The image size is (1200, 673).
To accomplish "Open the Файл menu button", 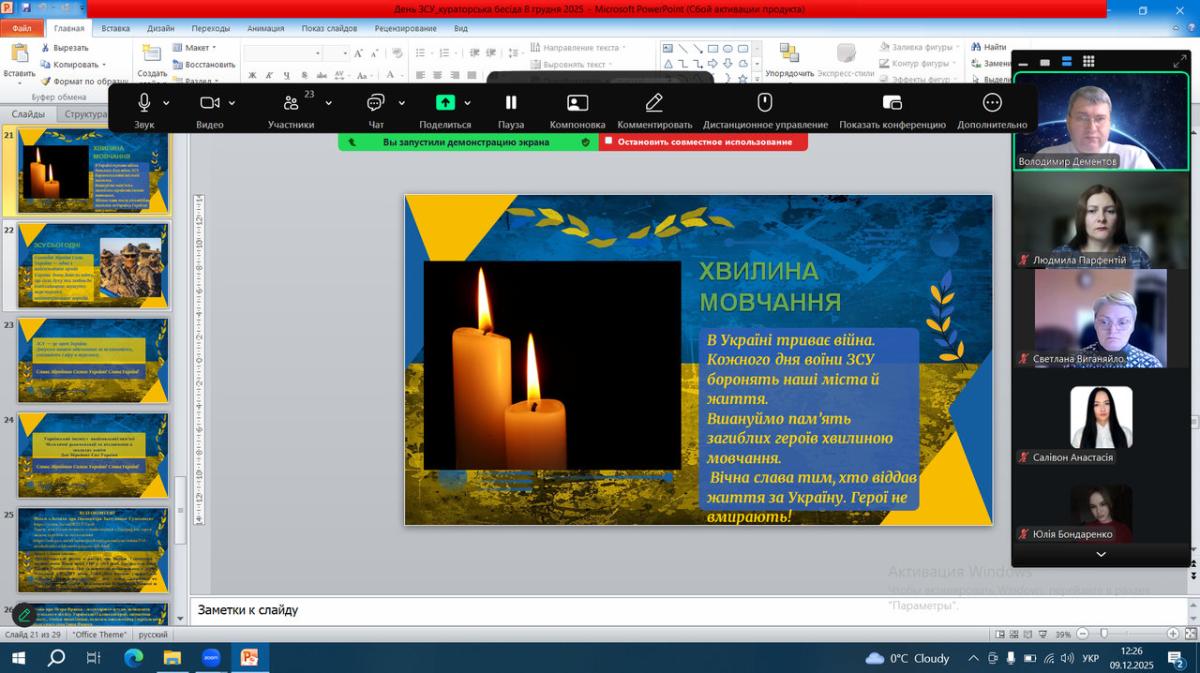I will tap(21, 29).
